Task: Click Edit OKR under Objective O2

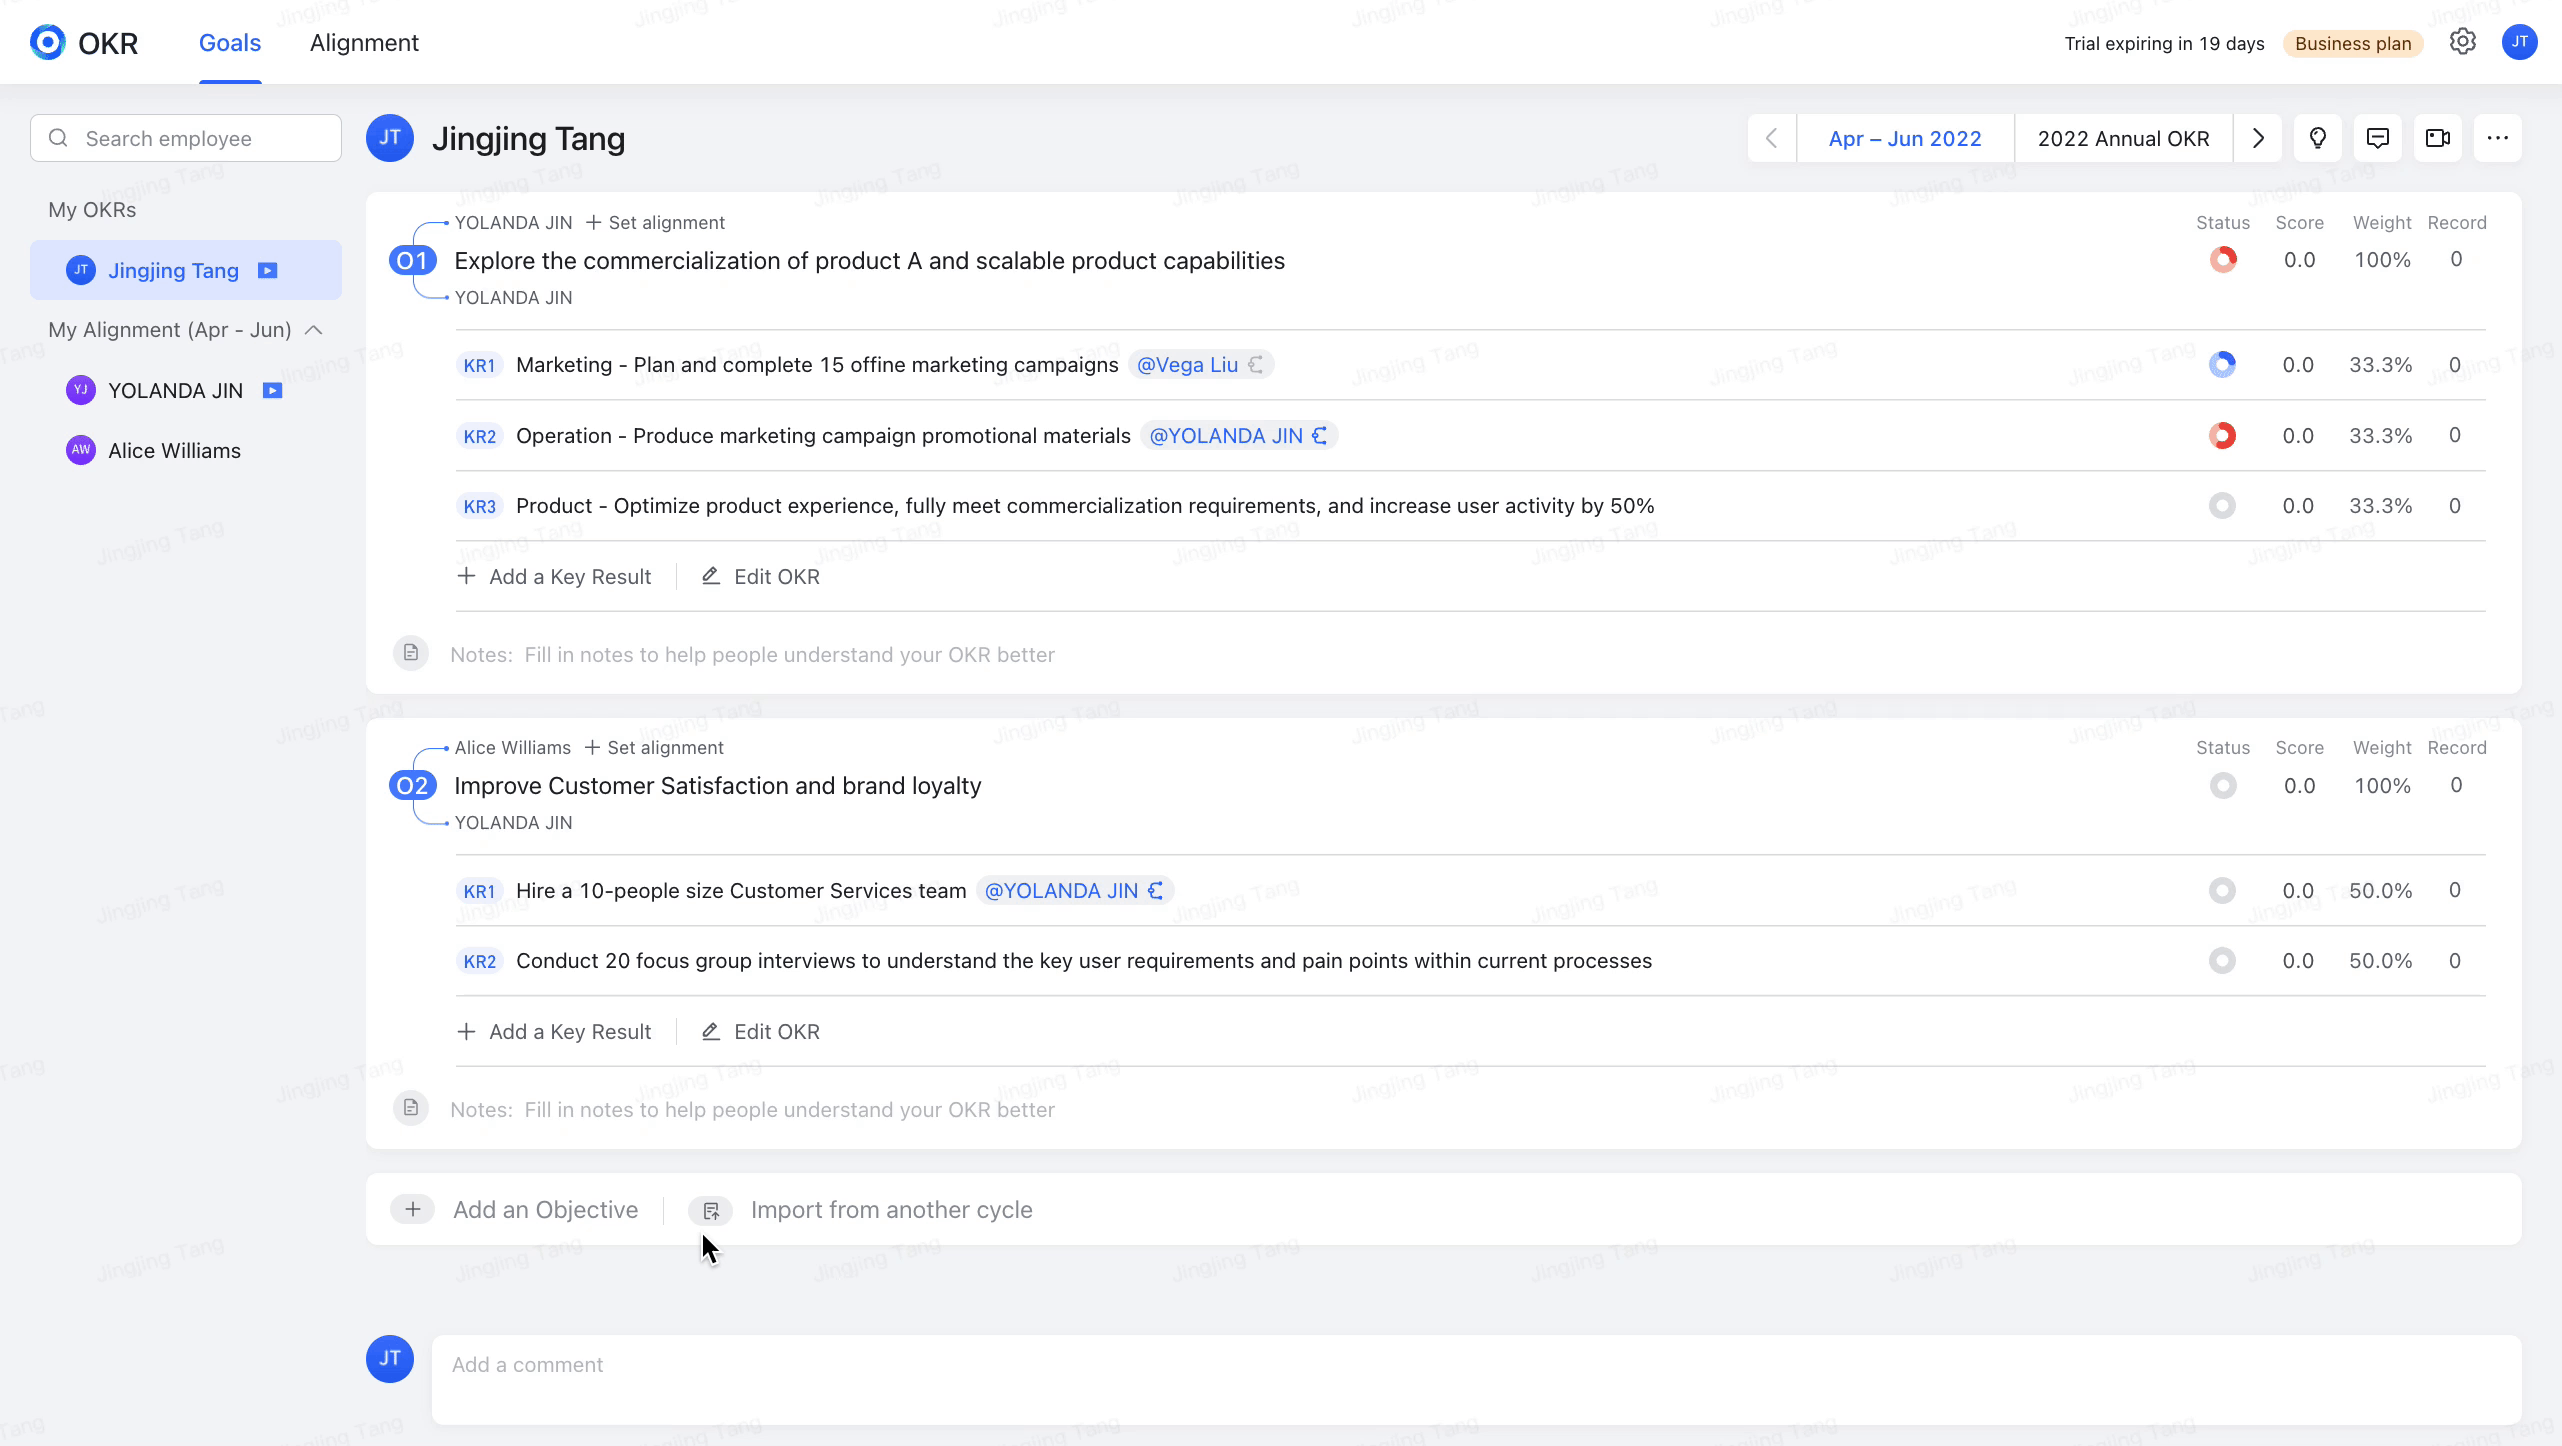Action: (761, 1032)
